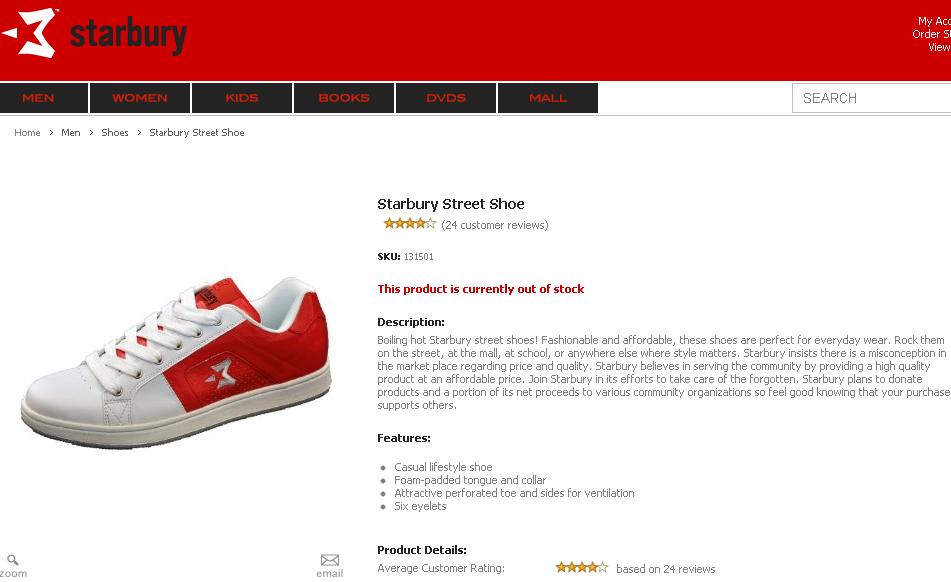Click the Average Customer Rating stars
The image size is (951, 582).
(x=582, y=567)
